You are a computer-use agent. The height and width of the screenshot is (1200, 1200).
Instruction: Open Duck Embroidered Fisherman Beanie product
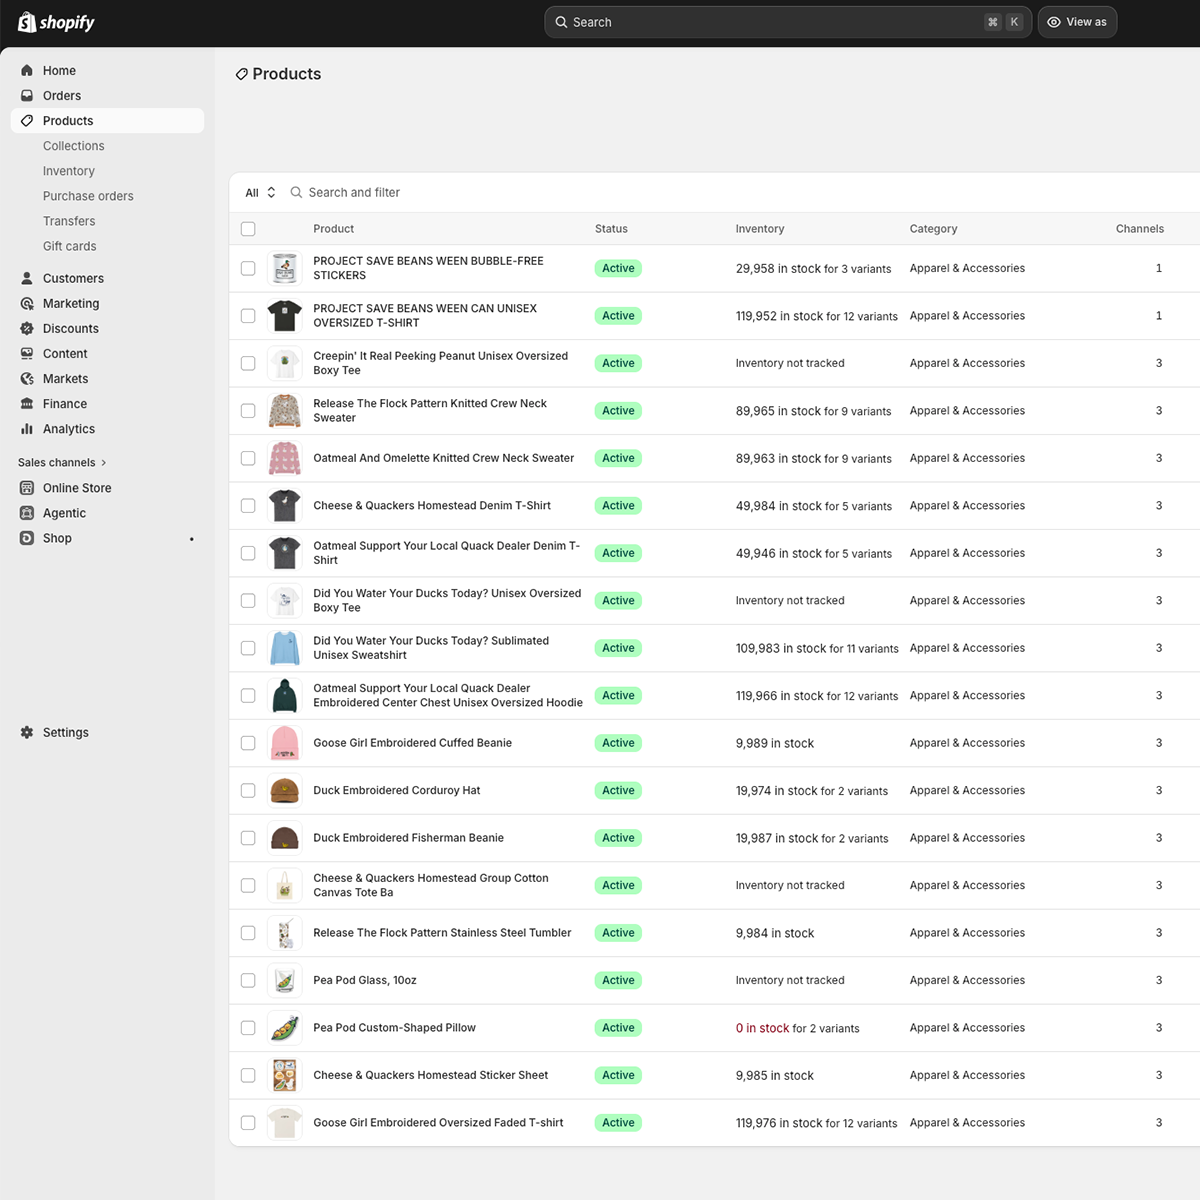tap(408, 838)
